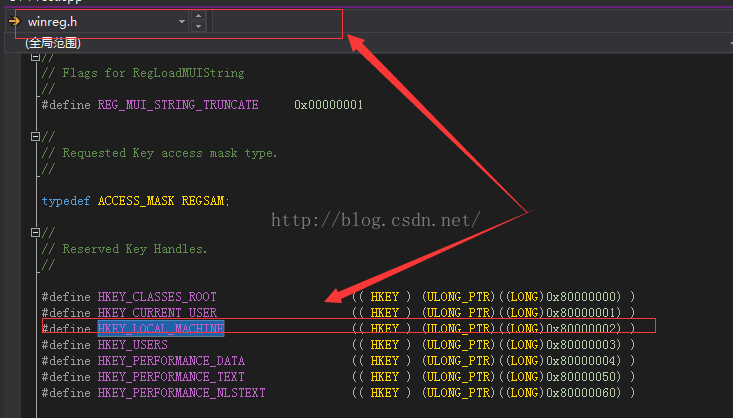Click HKEY_PERFORMANCE_DATA macro name
This screenshot has height=418, width=733.
point(171,361)
